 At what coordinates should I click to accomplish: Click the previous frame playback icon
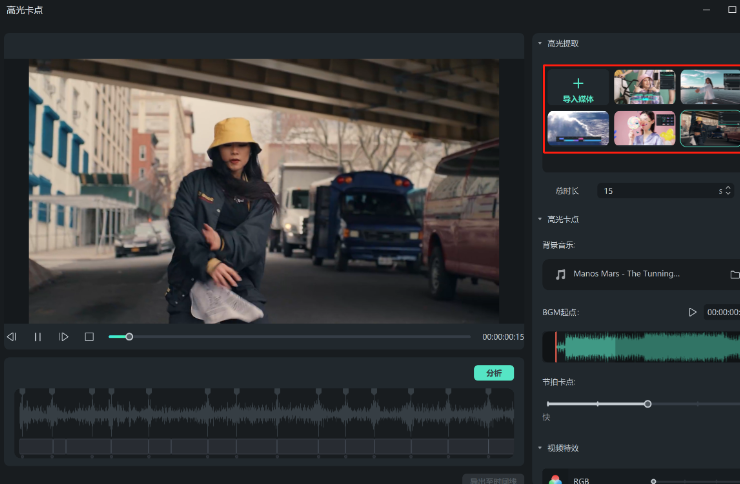click(12, 337)
